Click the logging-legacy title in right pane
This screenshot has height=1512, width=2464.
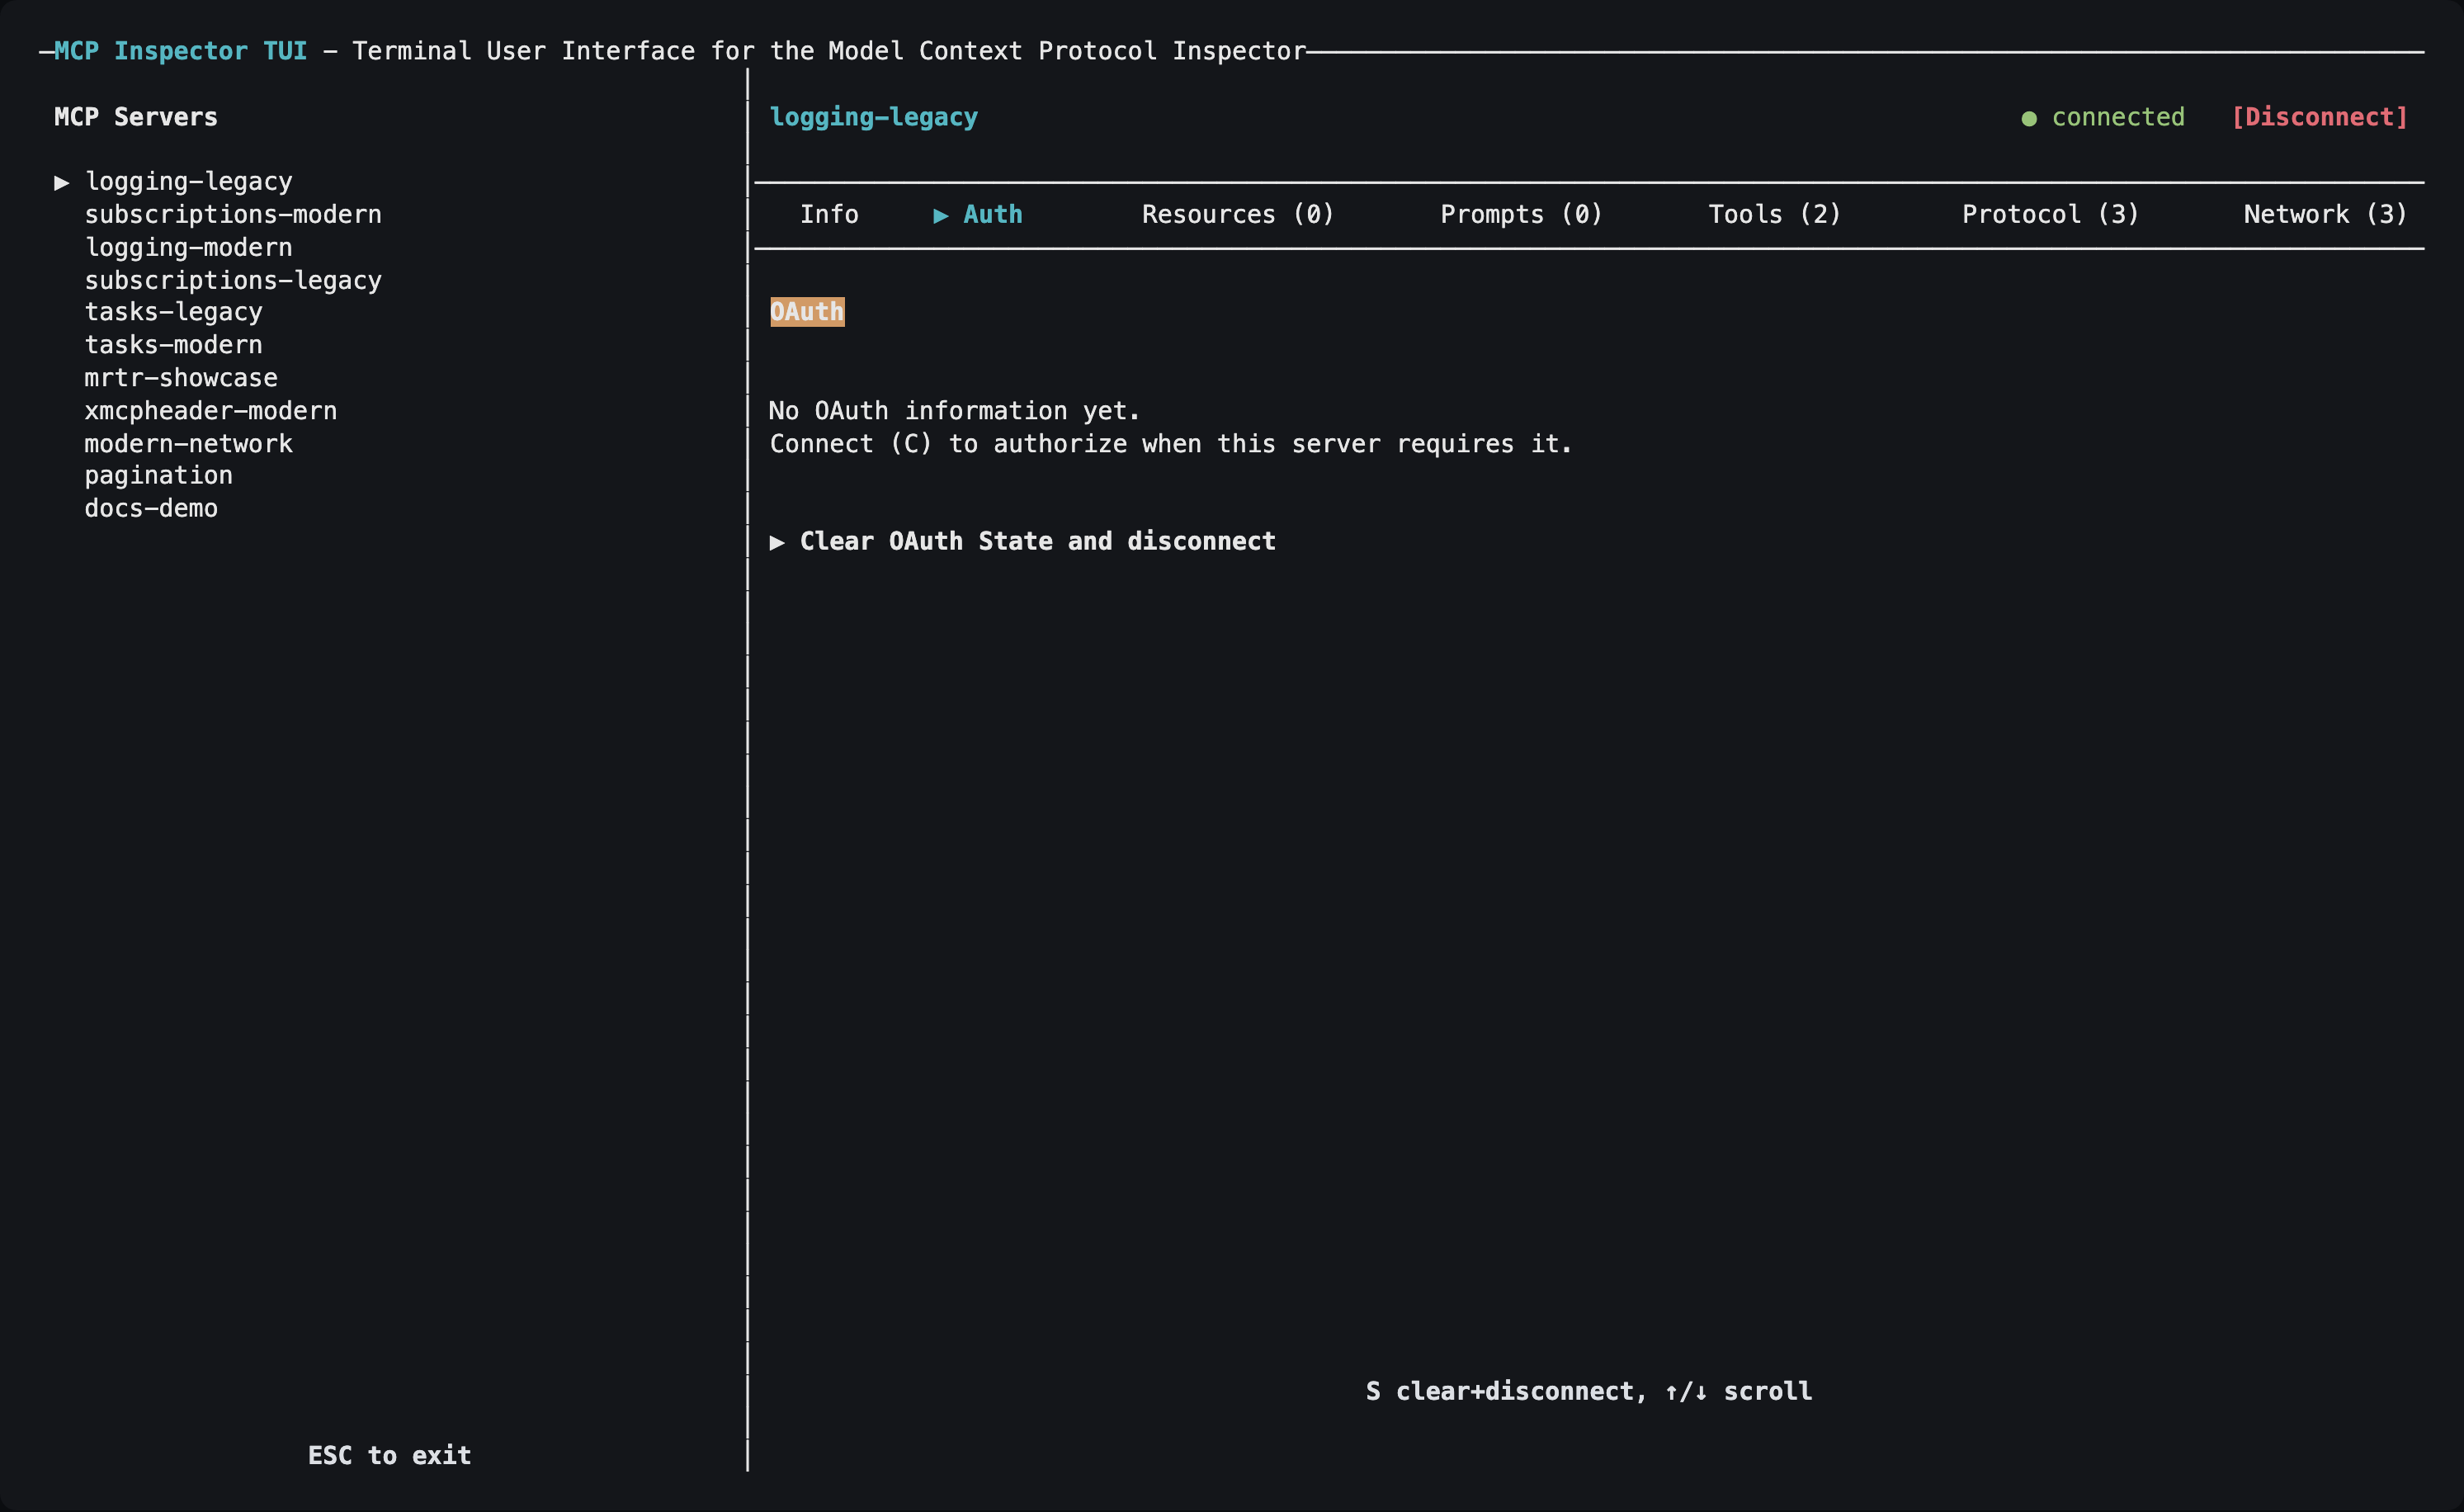[x=873, y=117]
